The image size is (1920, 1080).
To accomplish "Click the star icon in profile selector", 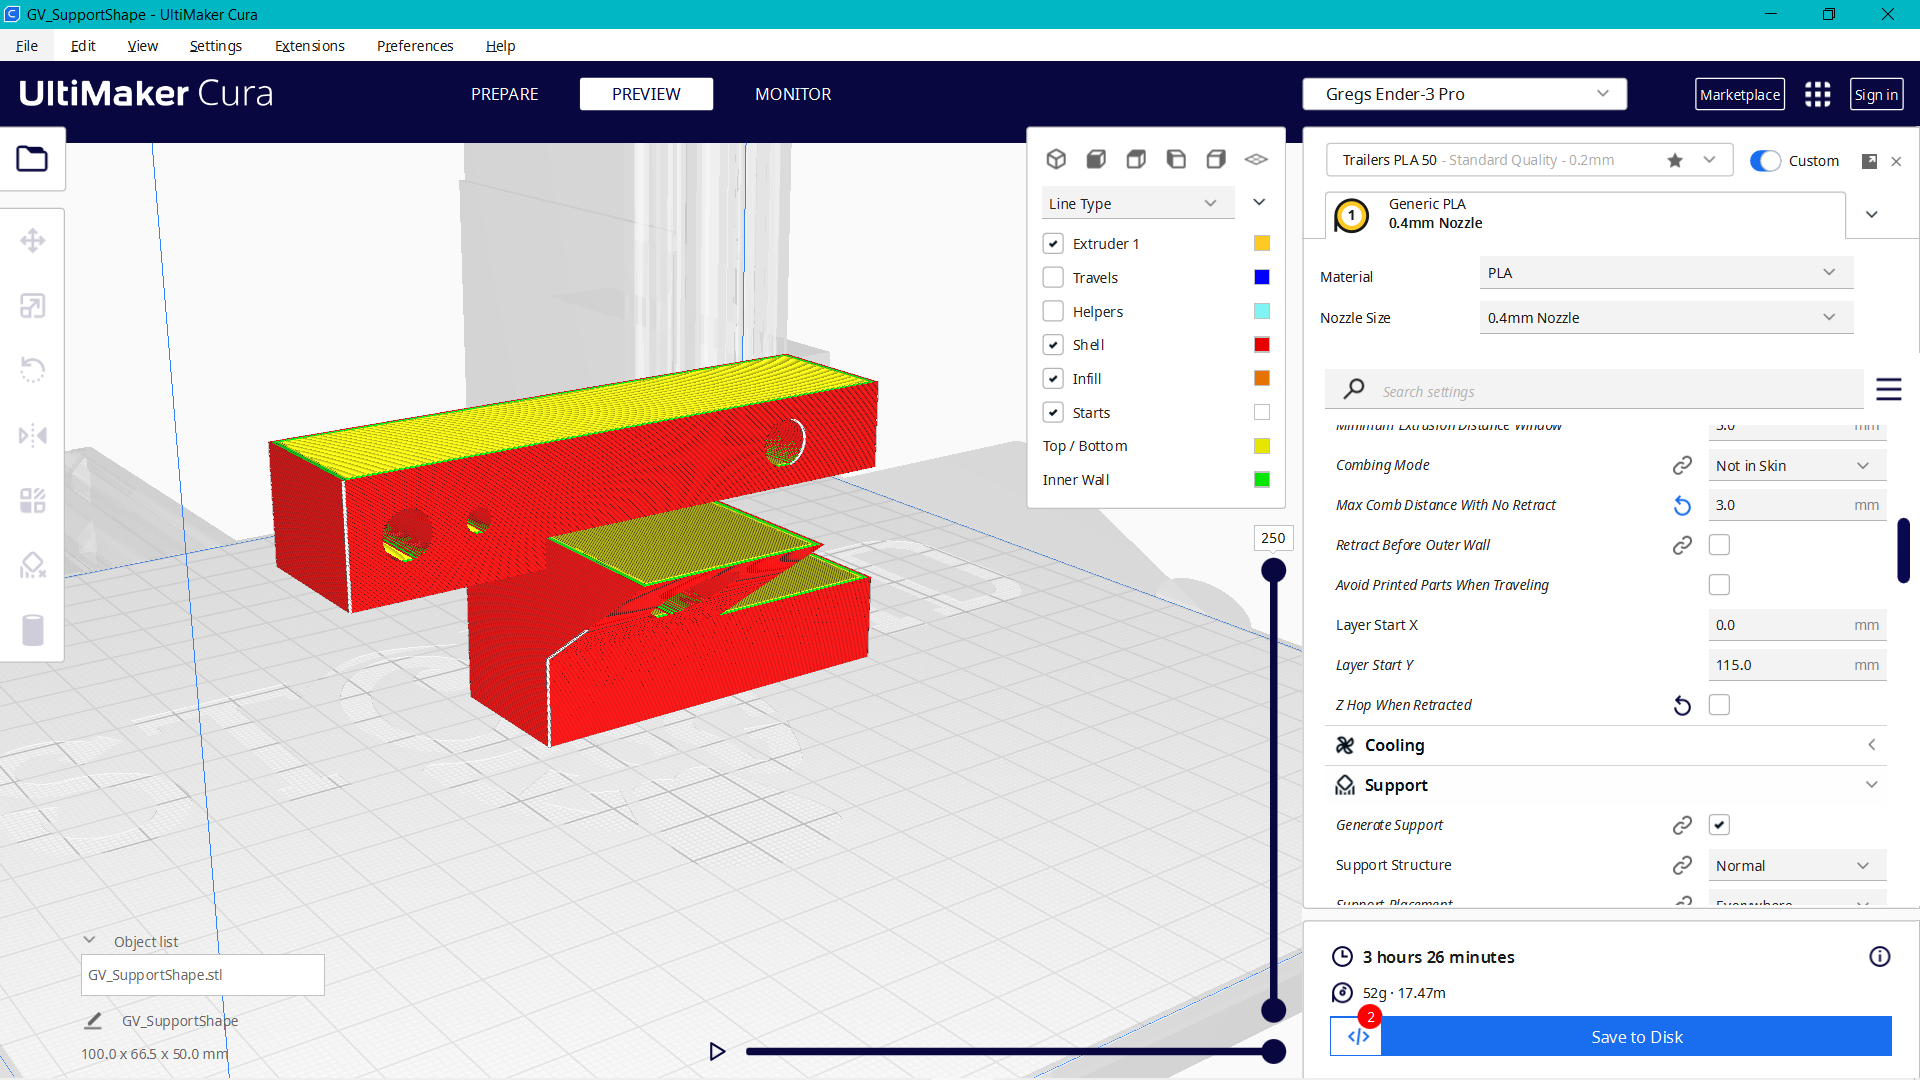I will 1675,160.
